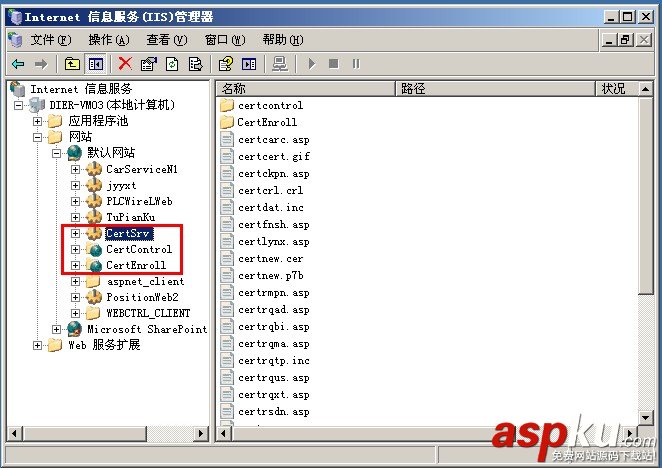Viewport: 662px width, 468px height.
Task: Restore the inner MMC child window
Action: click(625, 40)
